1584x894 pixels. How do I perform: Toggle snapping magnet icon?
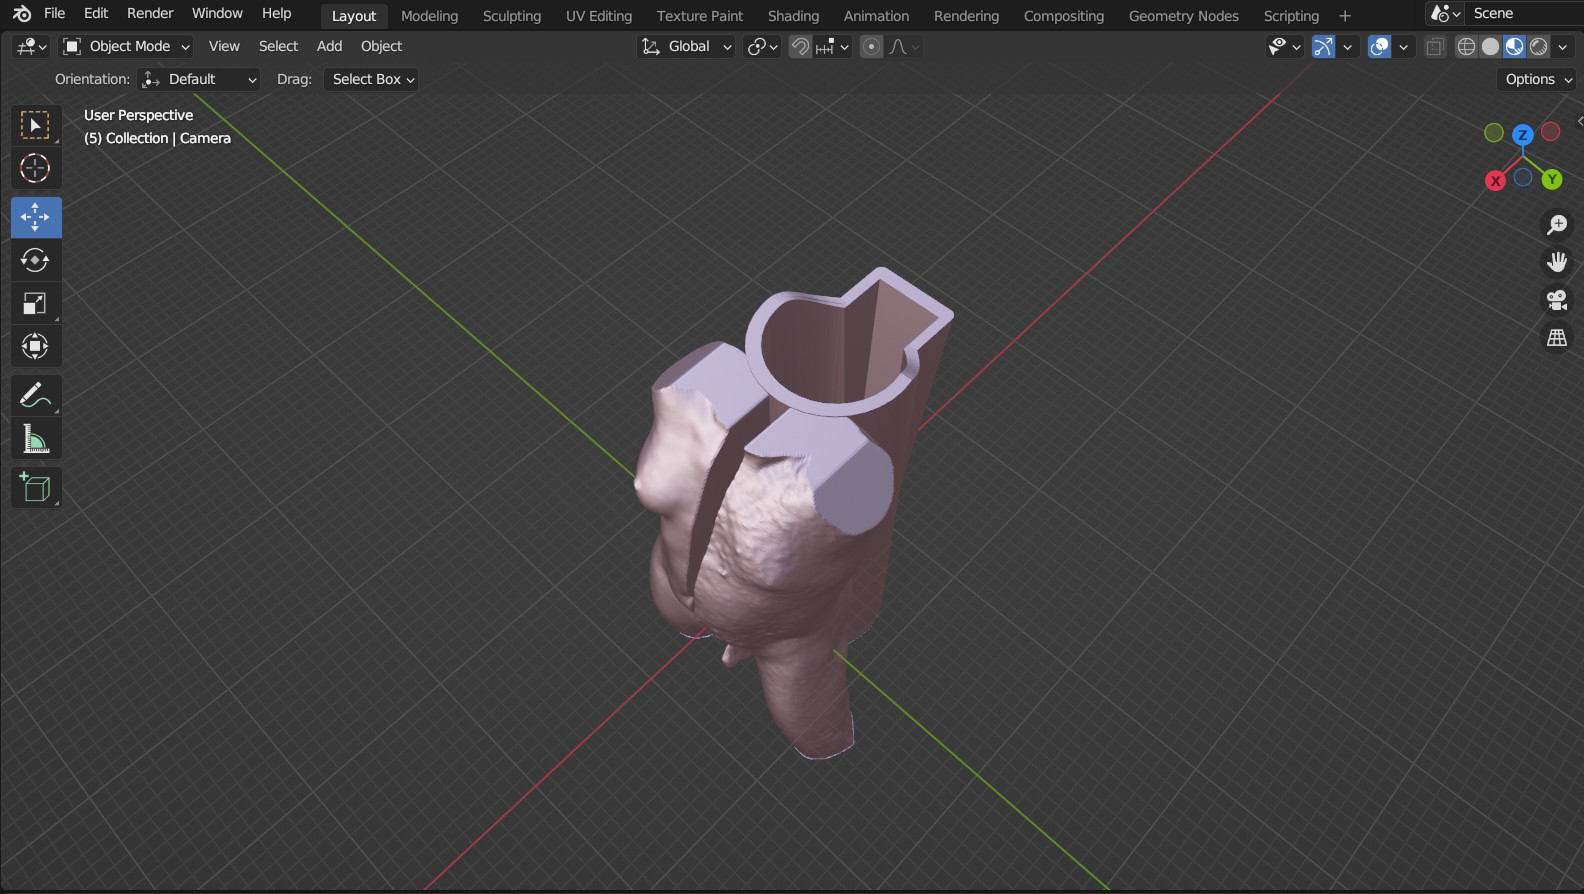coord(800,46)
